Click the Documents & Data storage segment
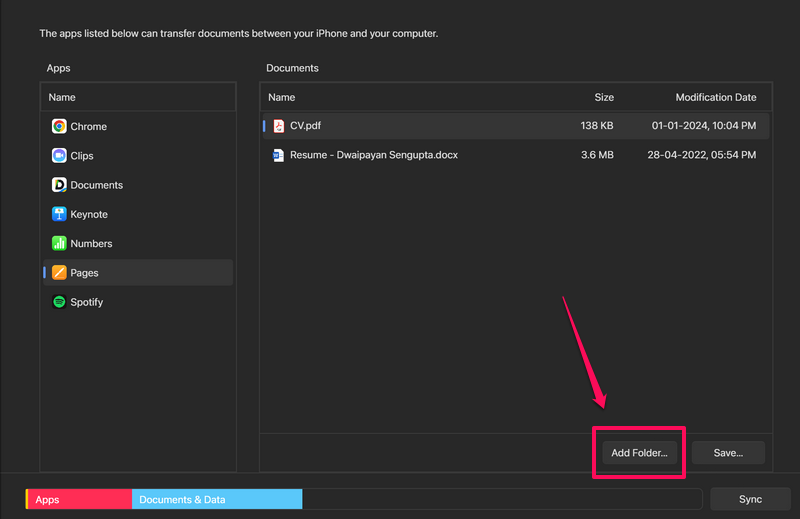This screenshot has height=519, width=800. (x=216, y=499)
